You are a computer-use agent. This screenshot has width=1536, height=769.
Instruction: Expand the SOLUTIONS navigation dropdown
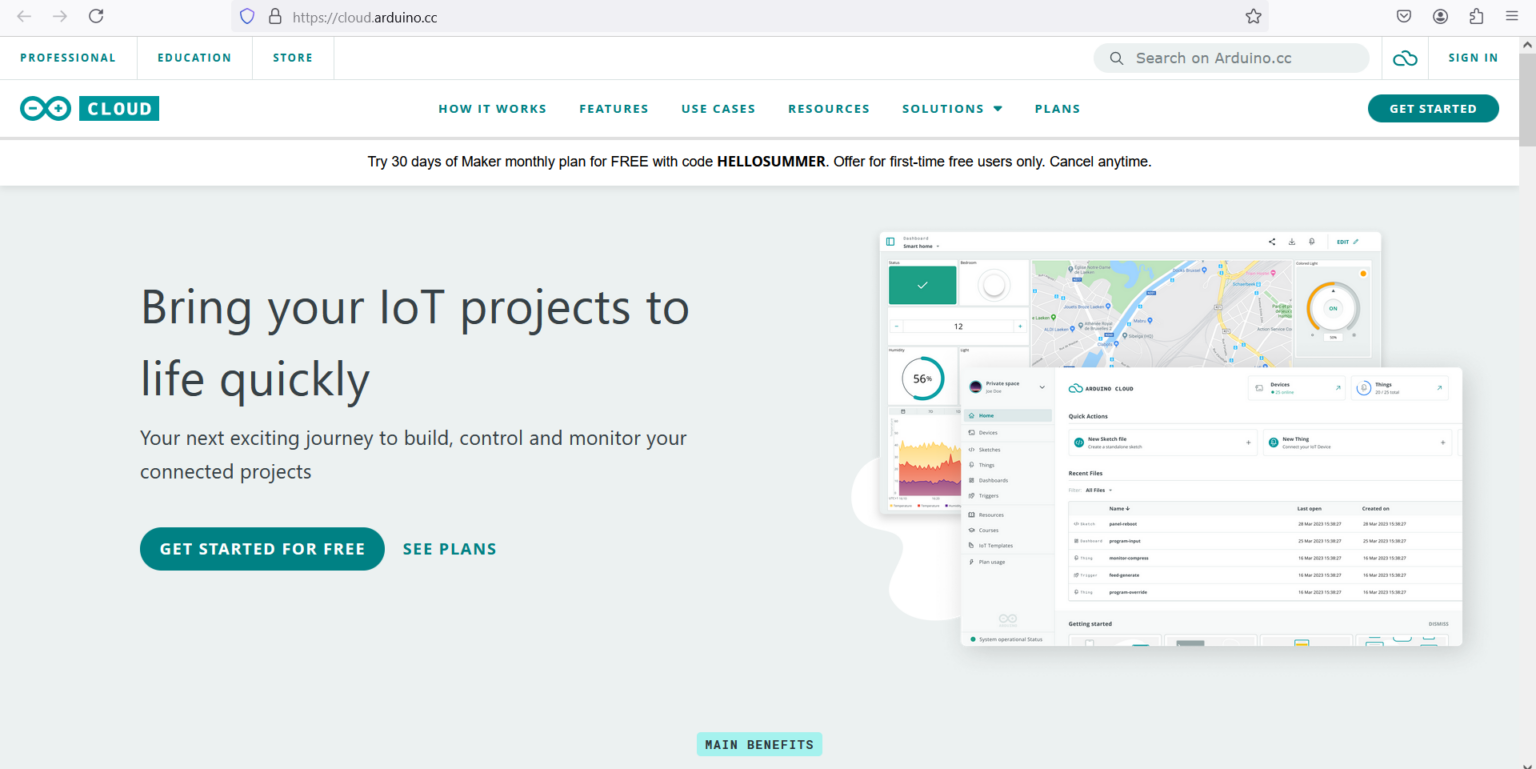pyautogui.click(x=951, y=108)
